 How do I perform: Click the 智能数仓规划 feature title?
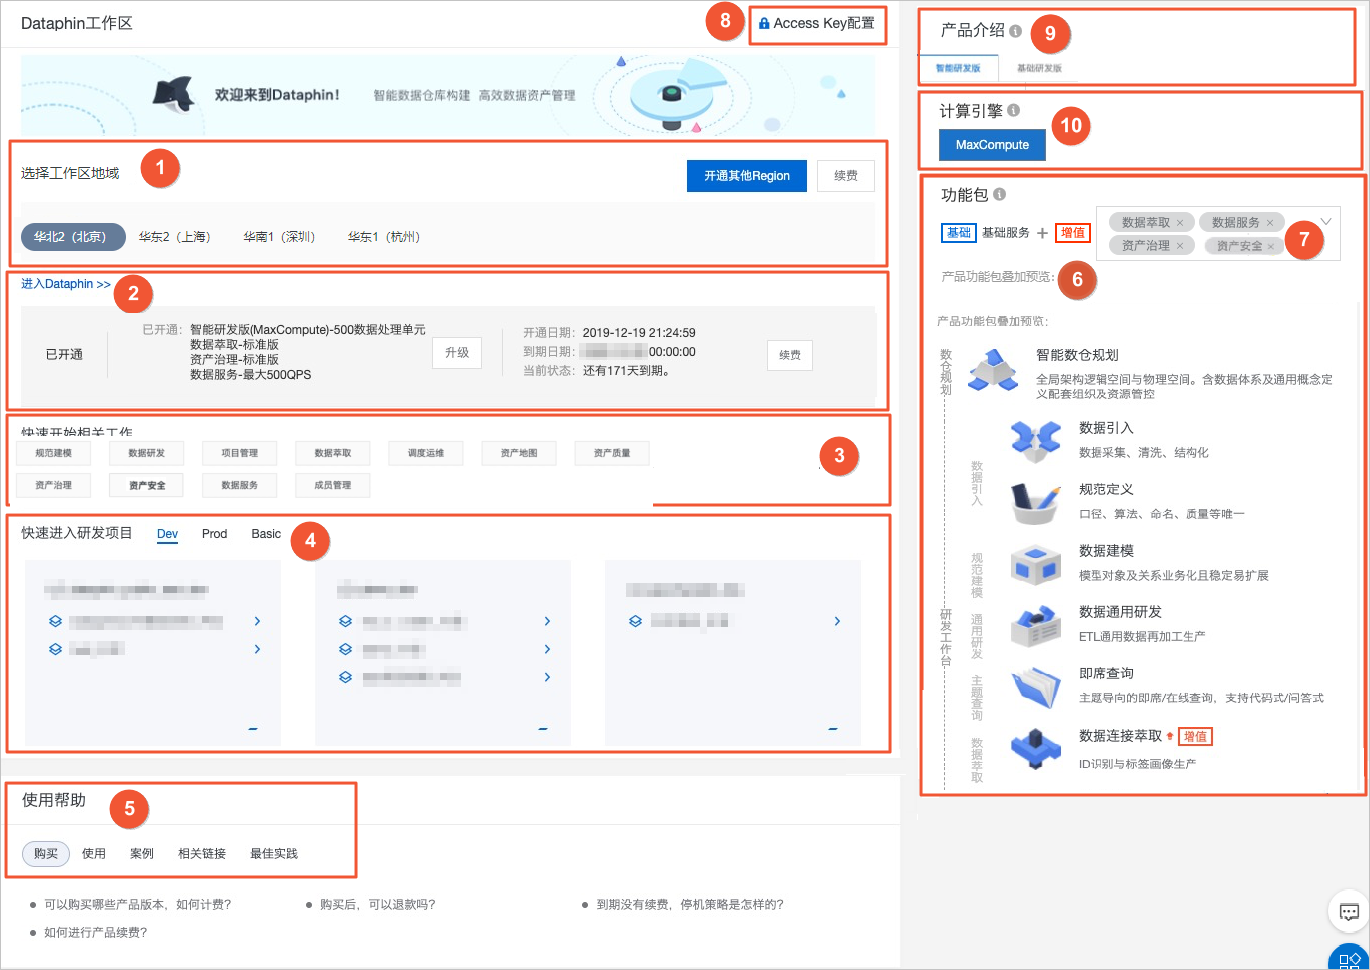click(x=1077, y=355)
